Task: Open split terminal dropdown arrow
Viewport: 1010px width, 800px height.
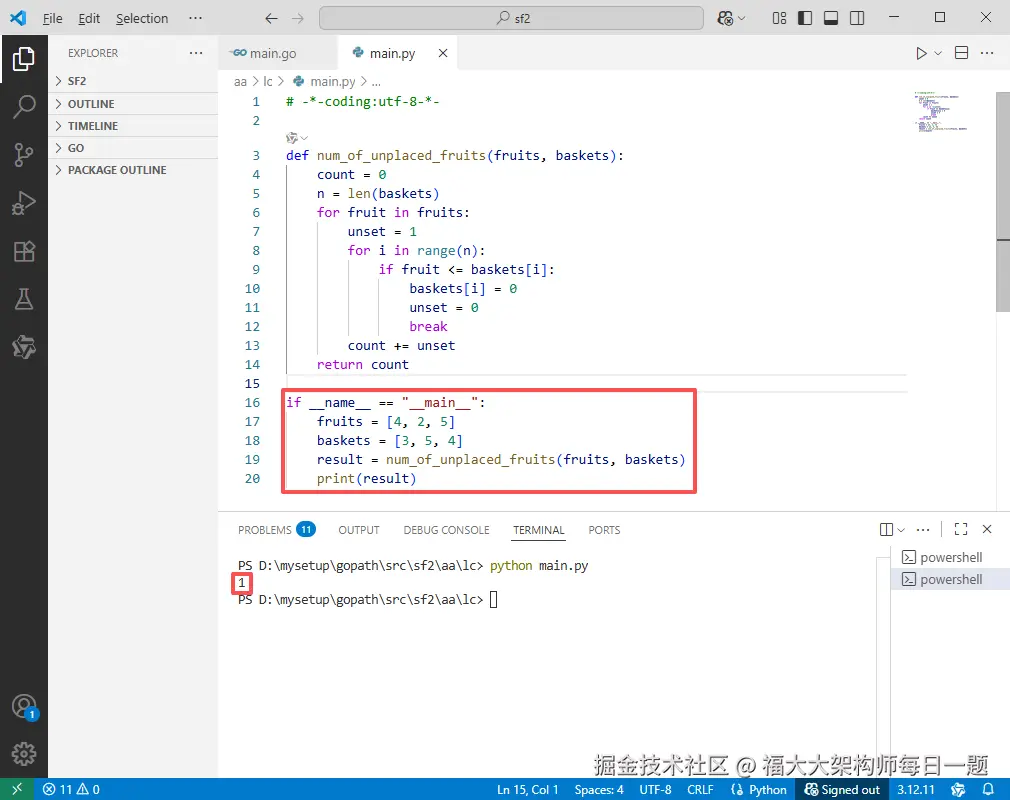Action: [901, 529]
